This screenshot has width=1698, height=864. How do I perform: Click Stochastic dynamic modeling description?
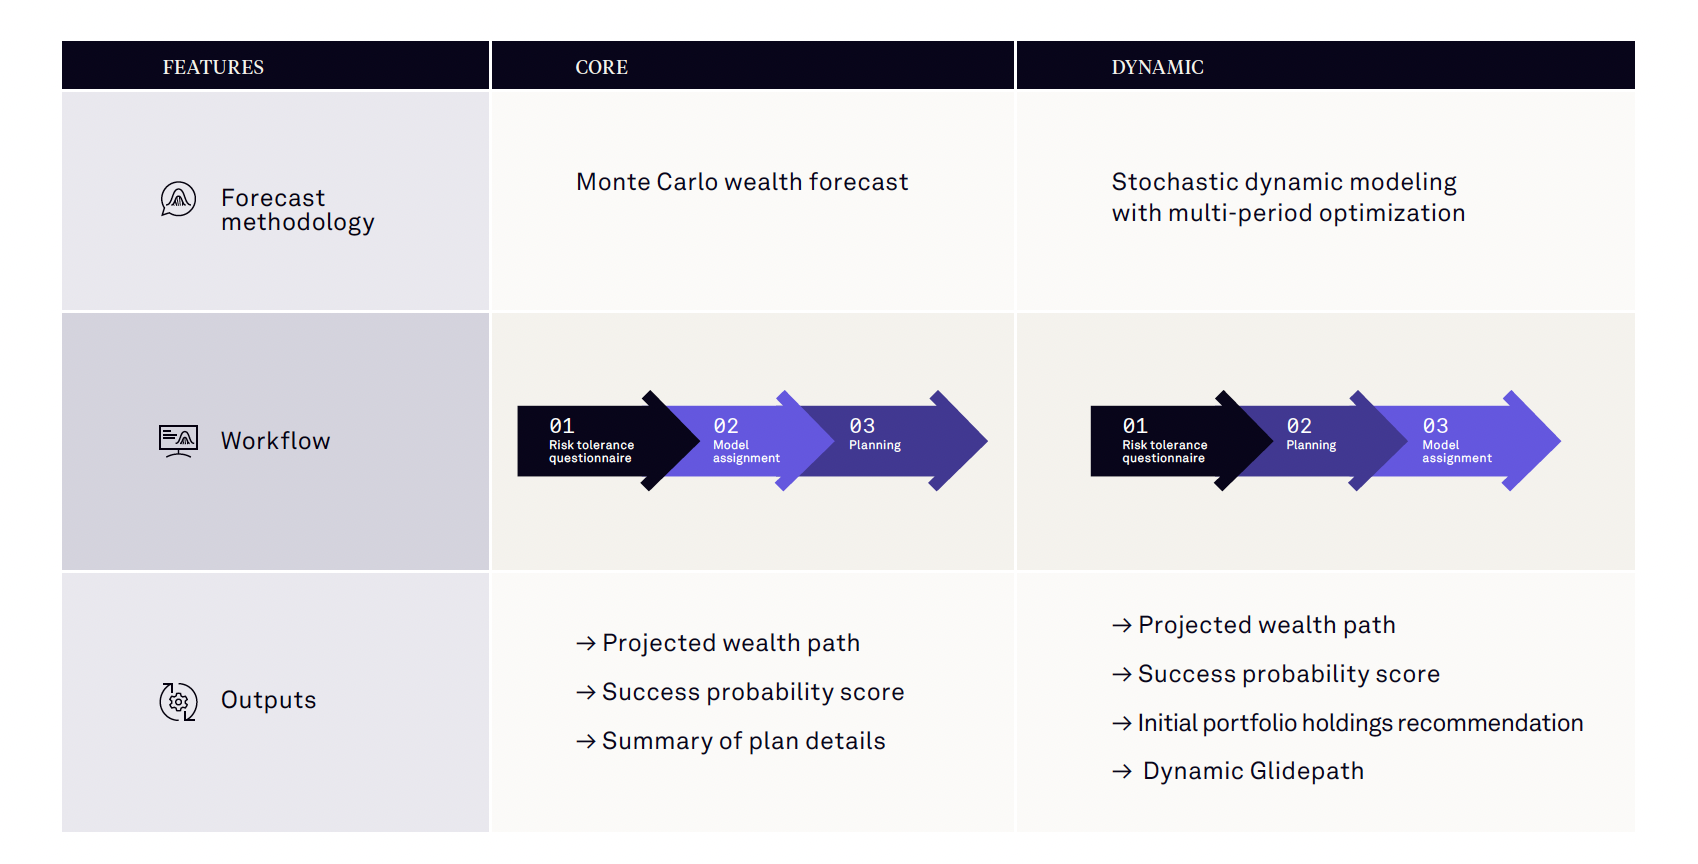click(x=1288, y=197)
